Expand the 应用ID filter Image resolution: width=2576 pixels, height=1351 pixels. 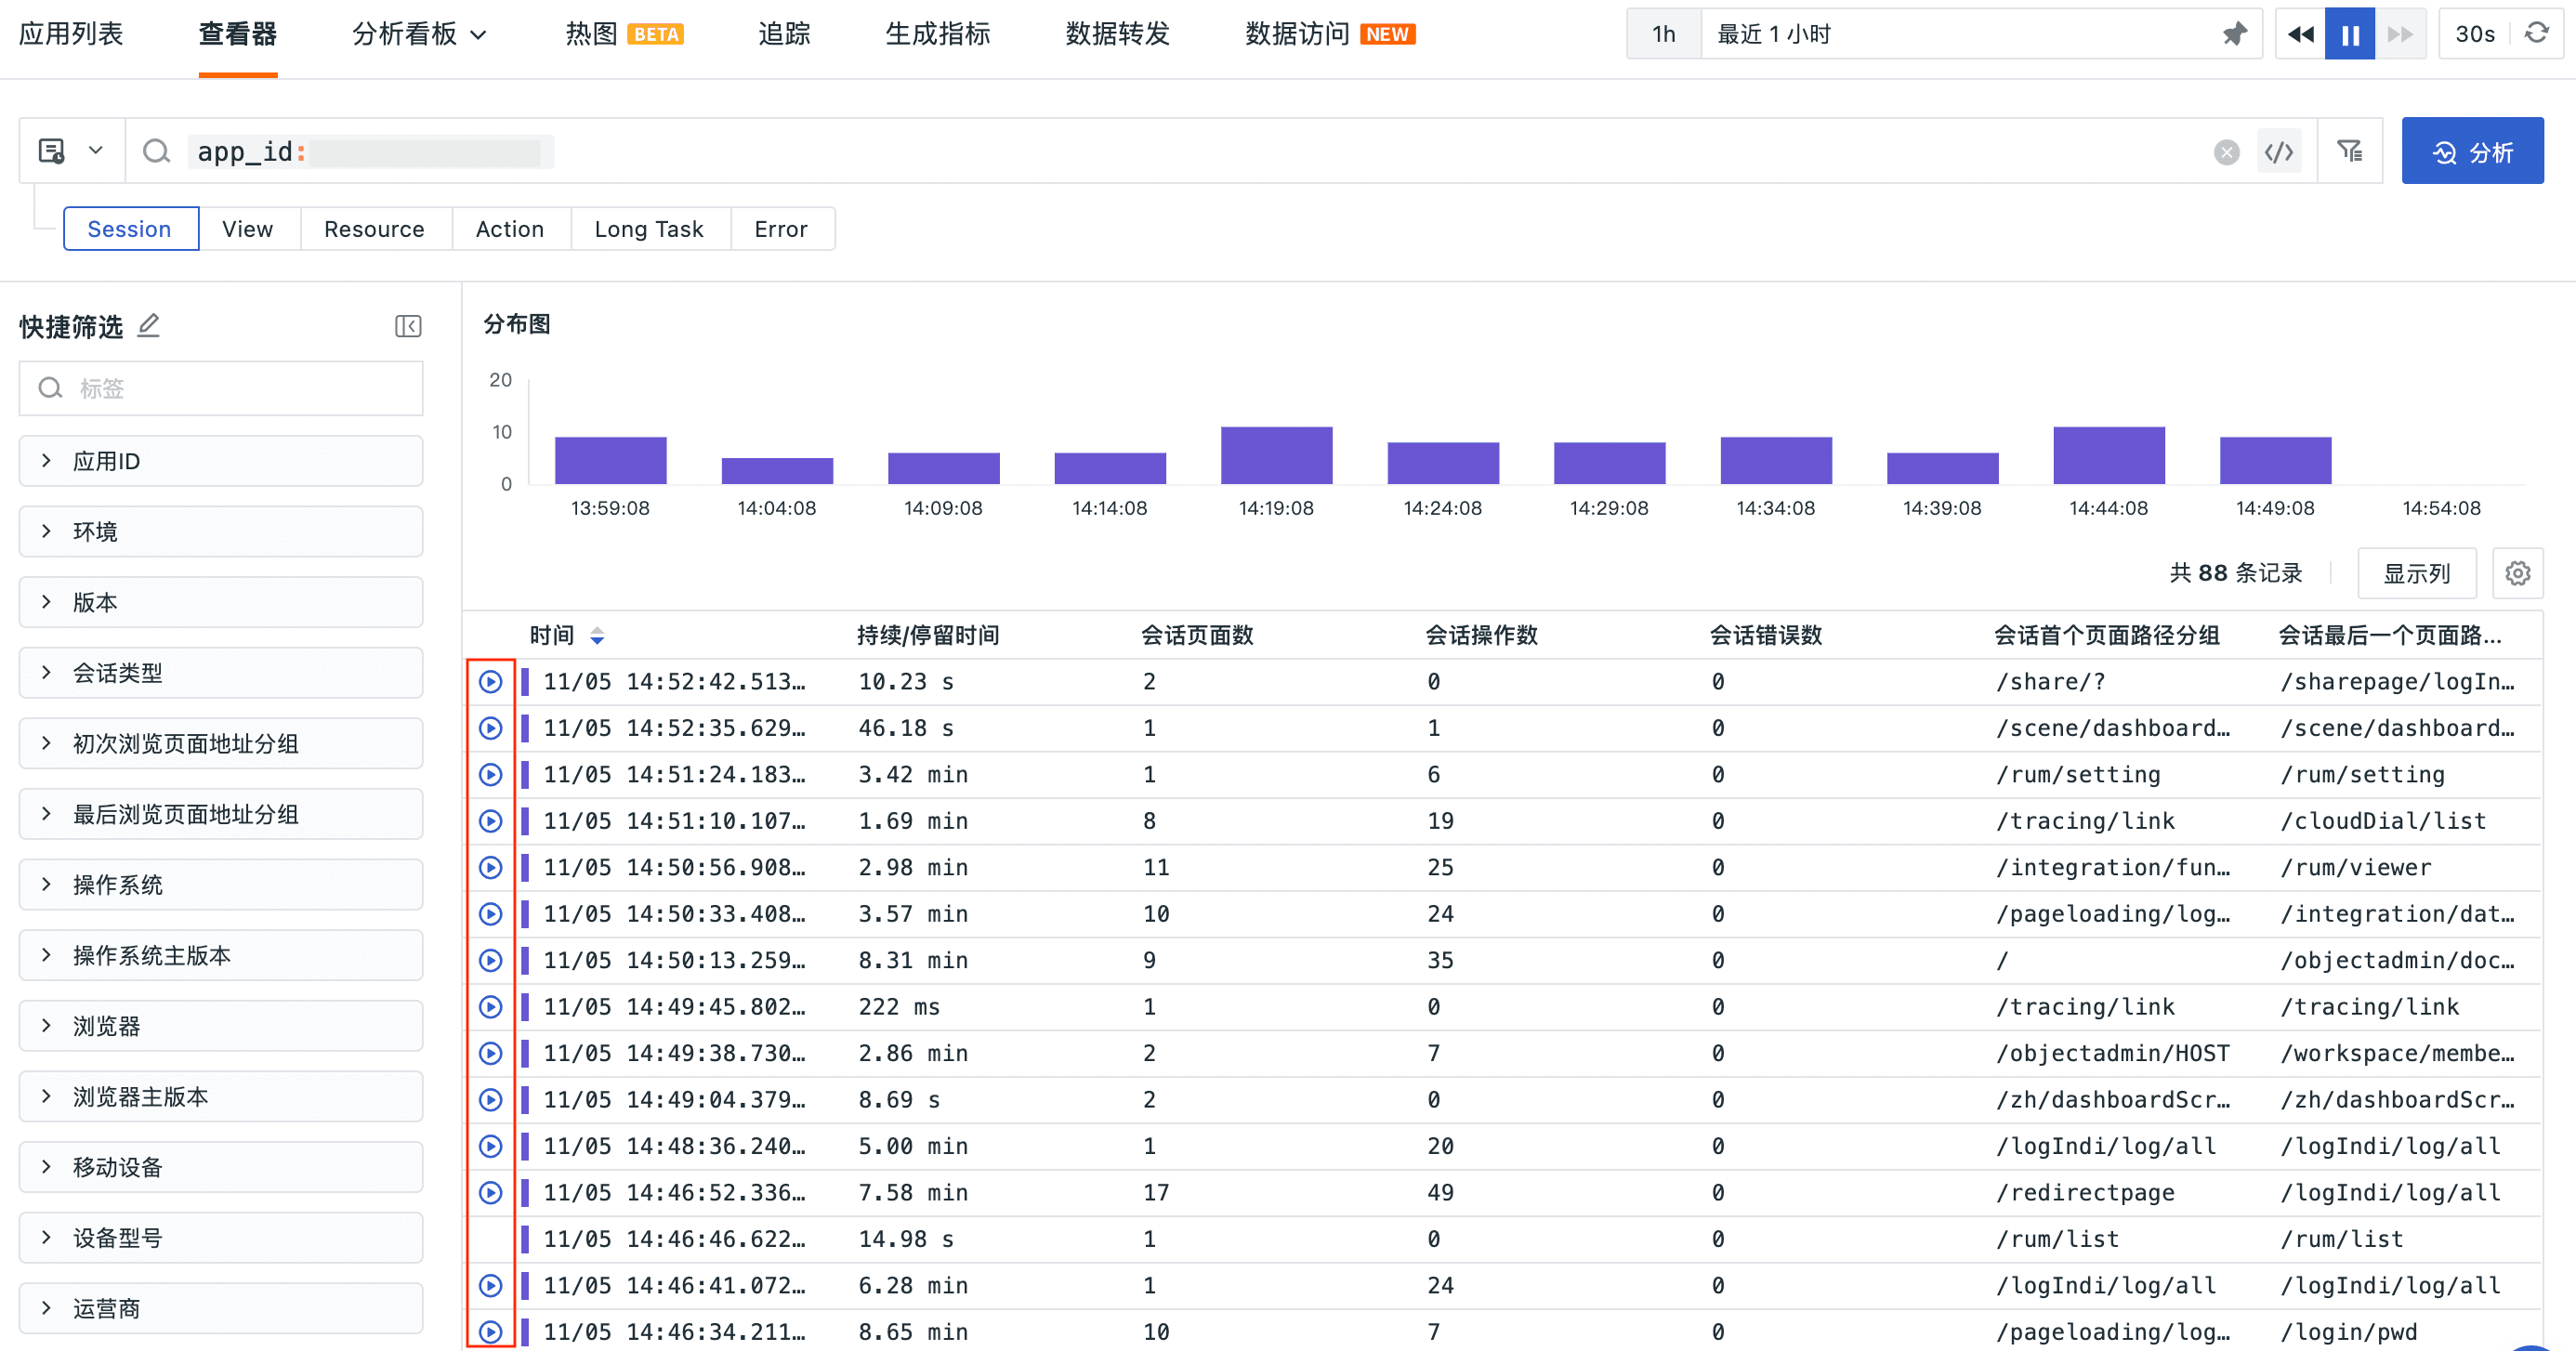[x=221, y=461]
